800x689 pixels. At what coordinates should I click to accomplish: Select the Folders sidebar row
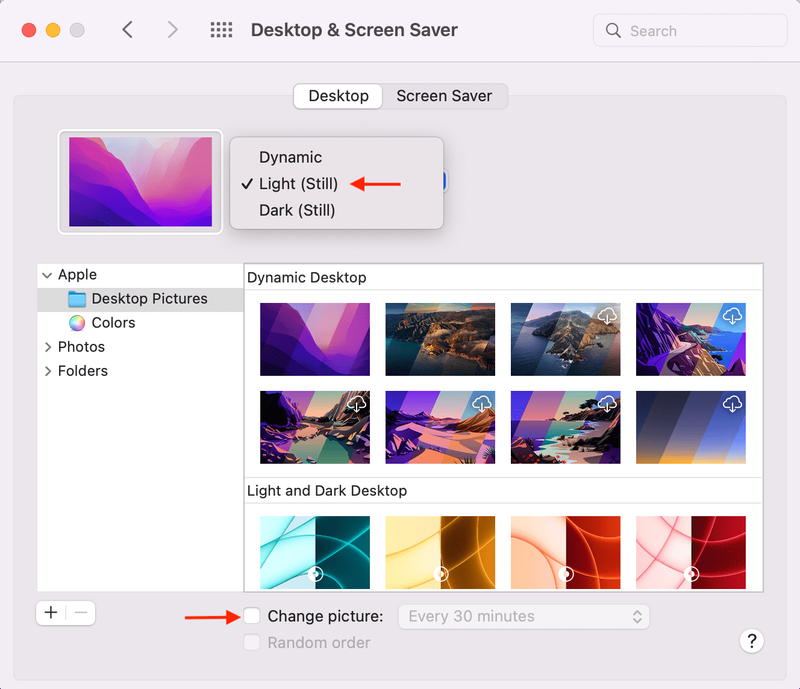point(140,371)
